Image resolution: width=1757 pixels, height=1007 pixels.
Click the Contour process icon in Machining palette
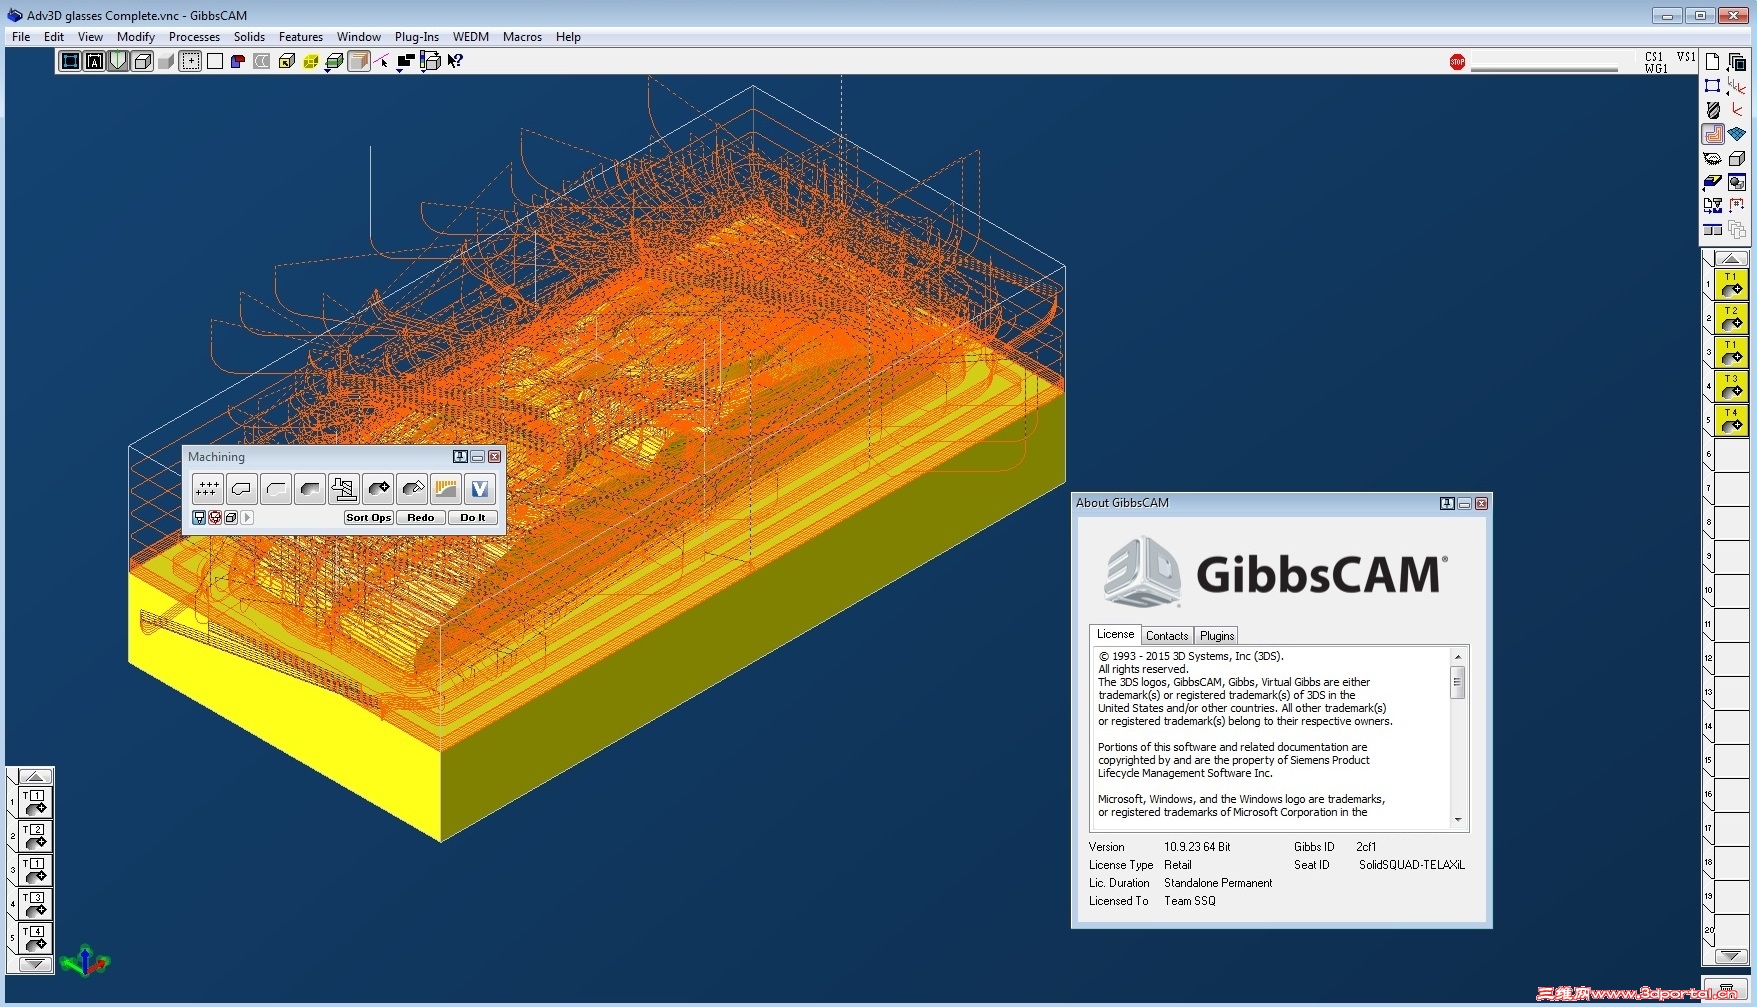[241, 489]
